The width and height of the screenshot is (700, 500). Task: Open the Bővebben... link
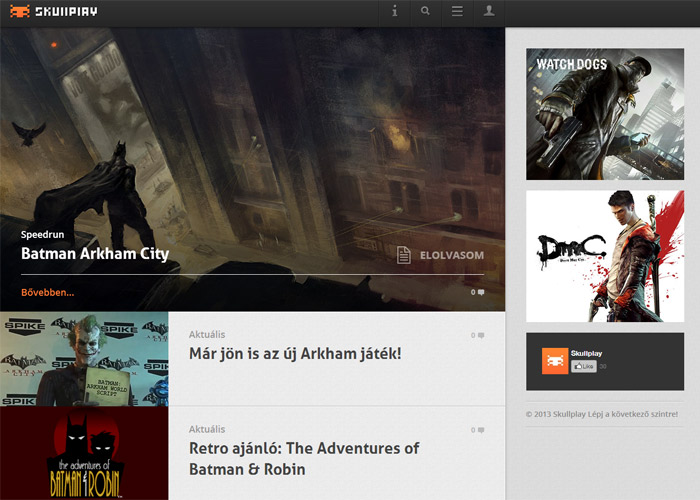(x=47, y=292)
